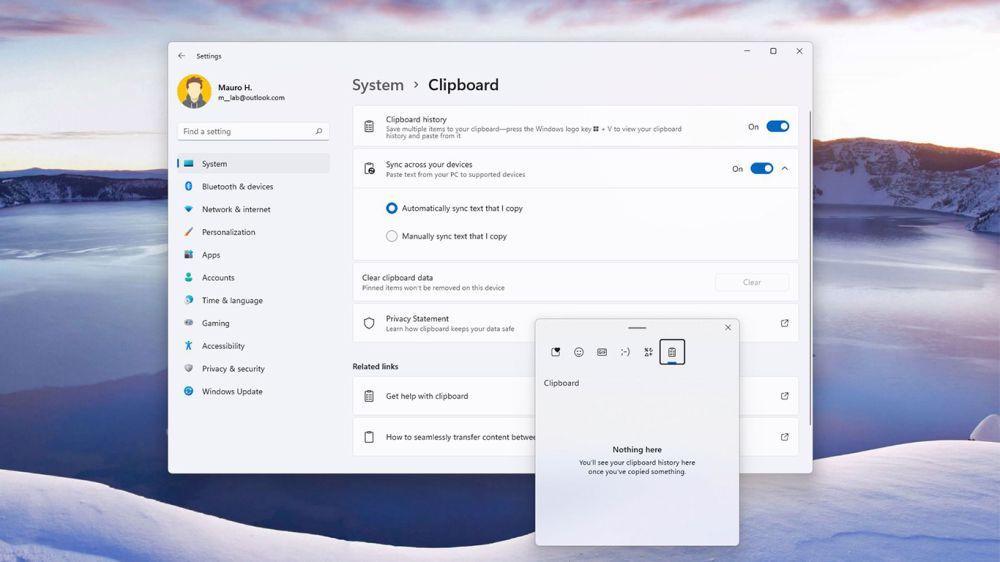
Task: Turn off the Clipboard history toggle
Action: coord(777,126)
